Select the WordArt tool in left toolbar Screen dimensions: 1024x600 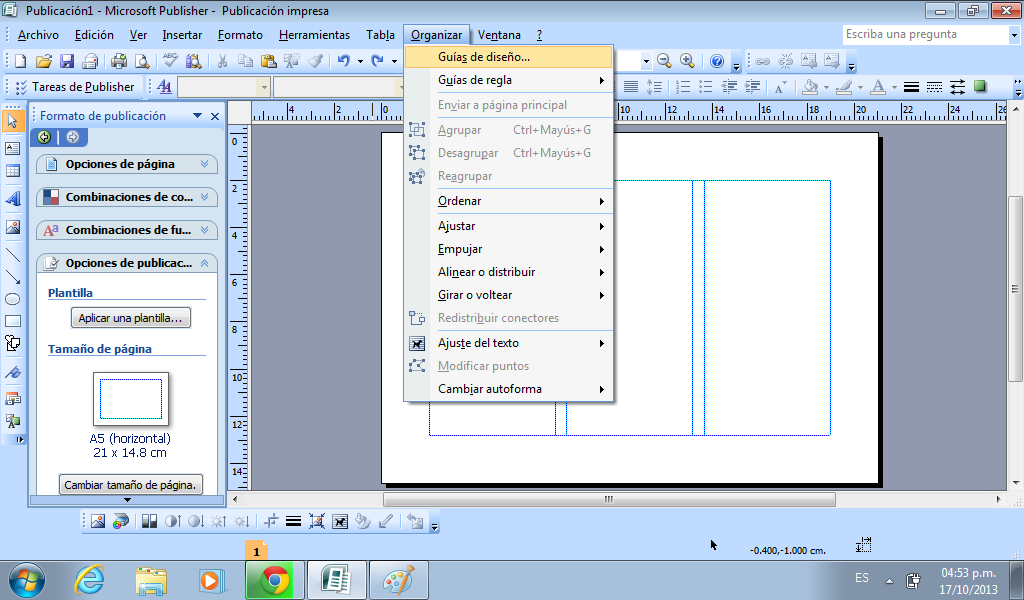tap(12, 198)
